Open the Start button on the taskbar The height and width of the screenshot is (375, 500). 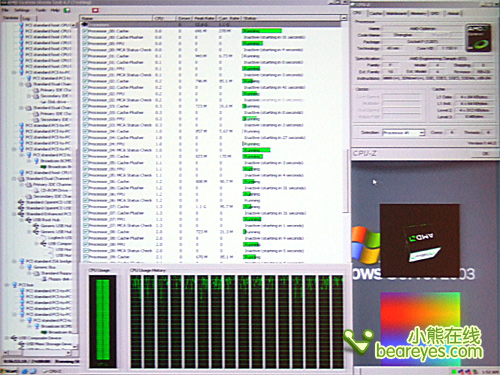[9, 371]
